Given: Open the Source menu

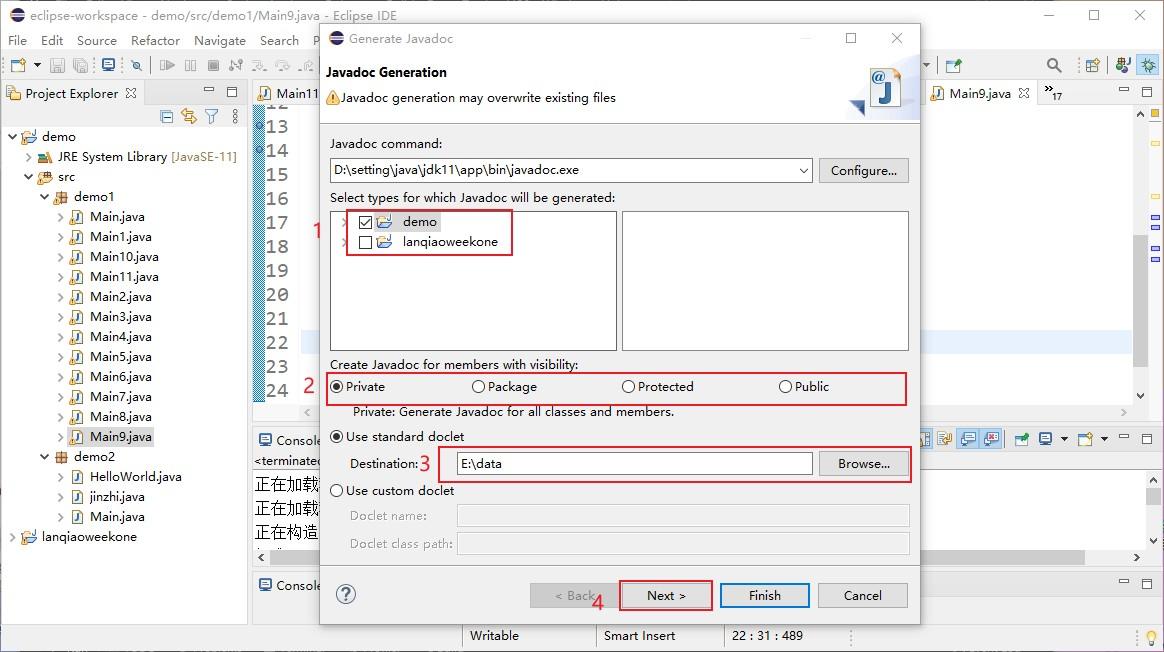Looking at the screenshot, I should coord(97,40).
